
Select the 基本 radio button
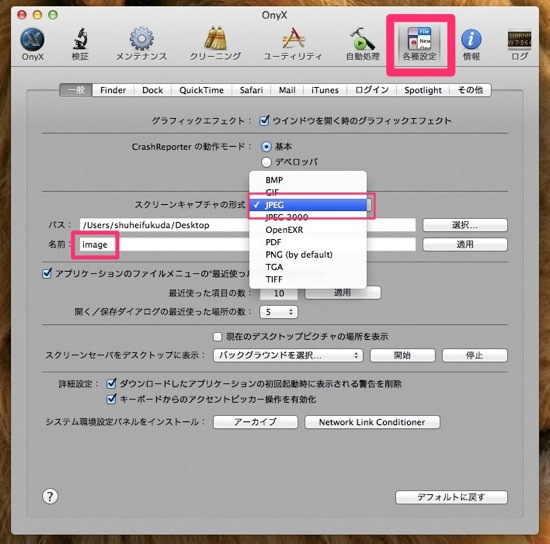[266, 147]
